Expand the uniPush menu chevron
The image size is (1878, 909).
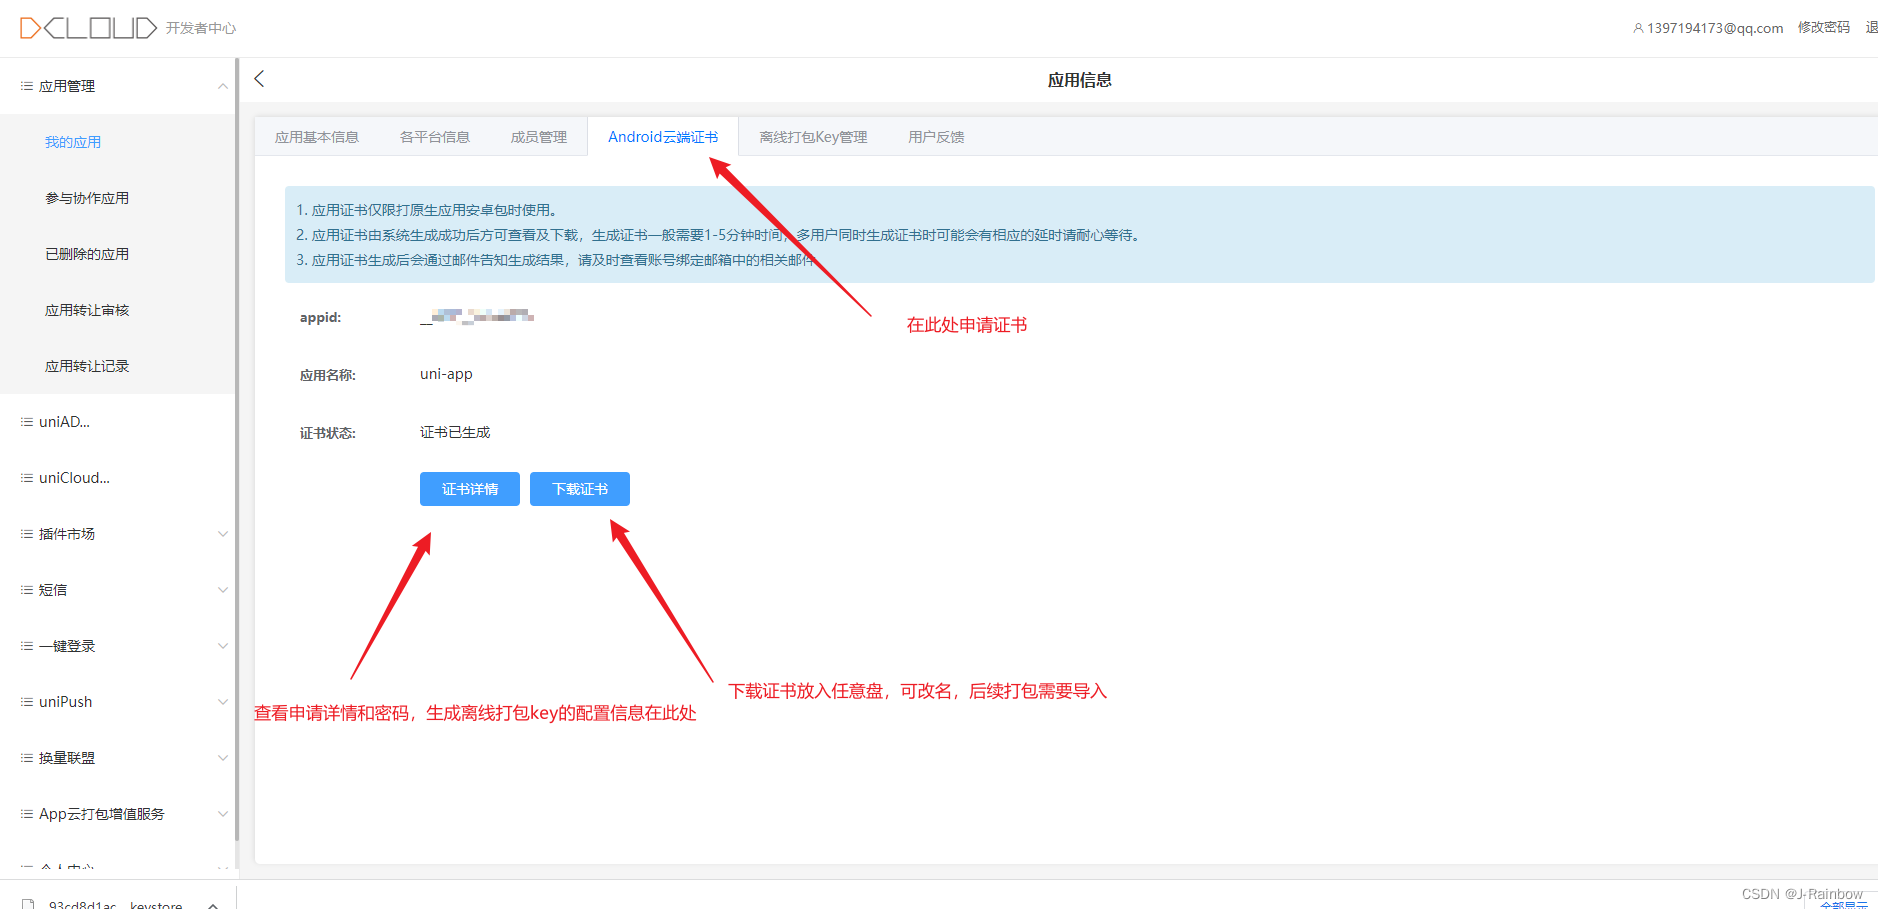(x=223, y=702)
